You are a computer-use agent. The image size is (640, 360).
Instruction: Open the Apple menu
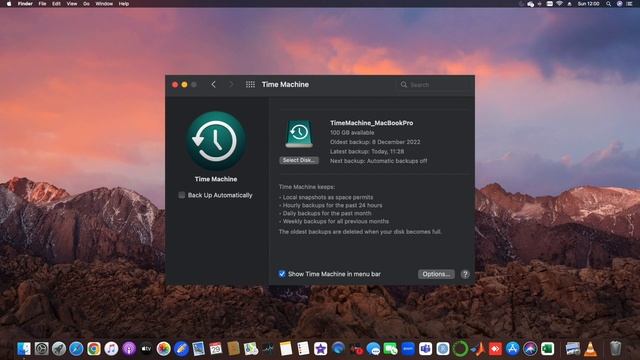coord(9,4)
